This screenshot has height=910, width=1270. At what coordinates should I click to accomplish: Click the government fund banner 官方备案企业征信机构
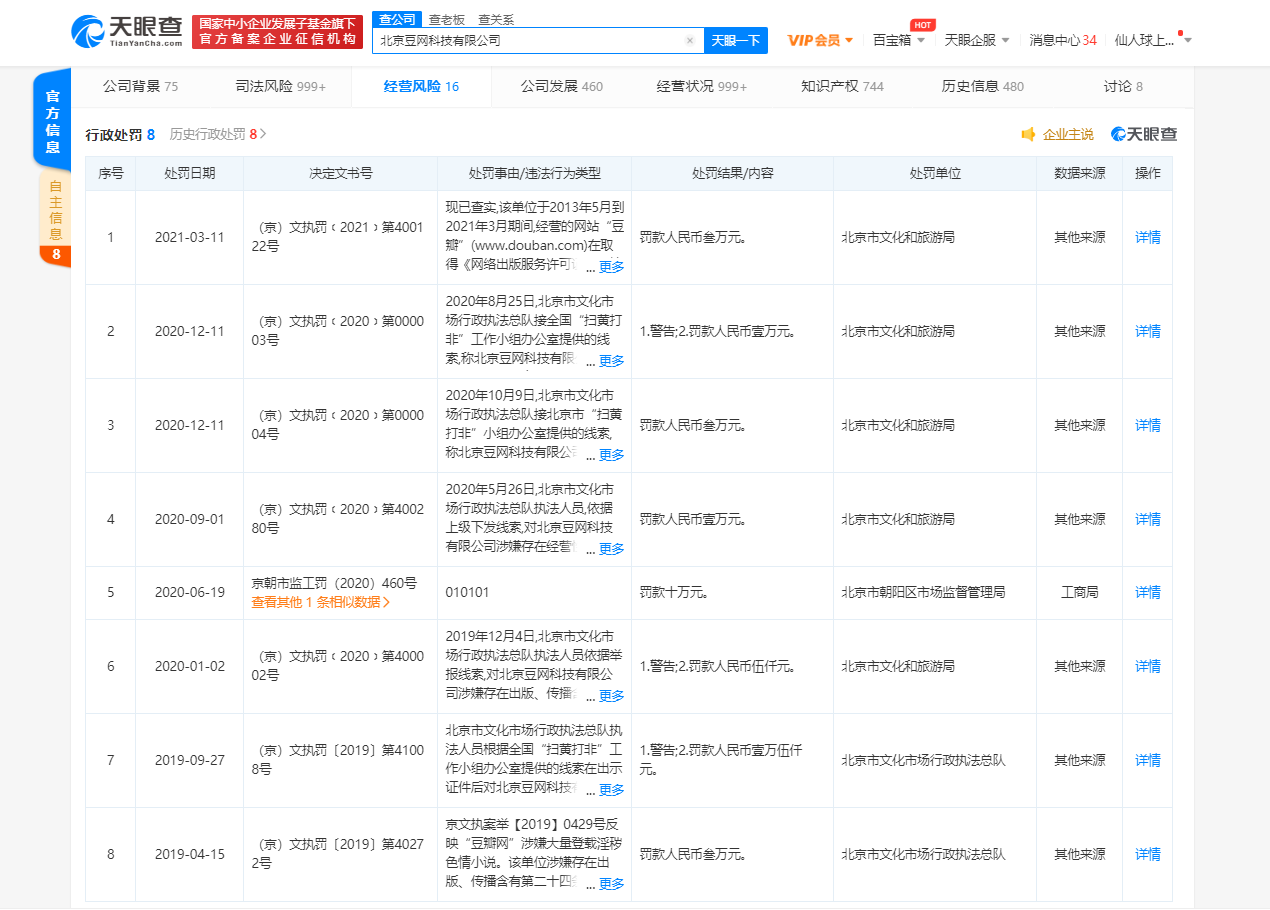point(277,31)
